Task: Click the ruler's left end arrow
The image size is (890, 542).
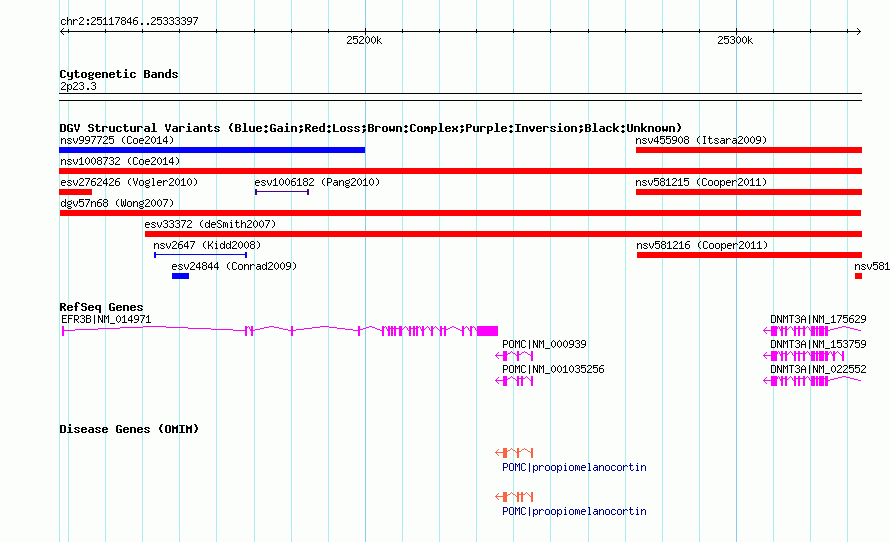Action: click(63, 32)
